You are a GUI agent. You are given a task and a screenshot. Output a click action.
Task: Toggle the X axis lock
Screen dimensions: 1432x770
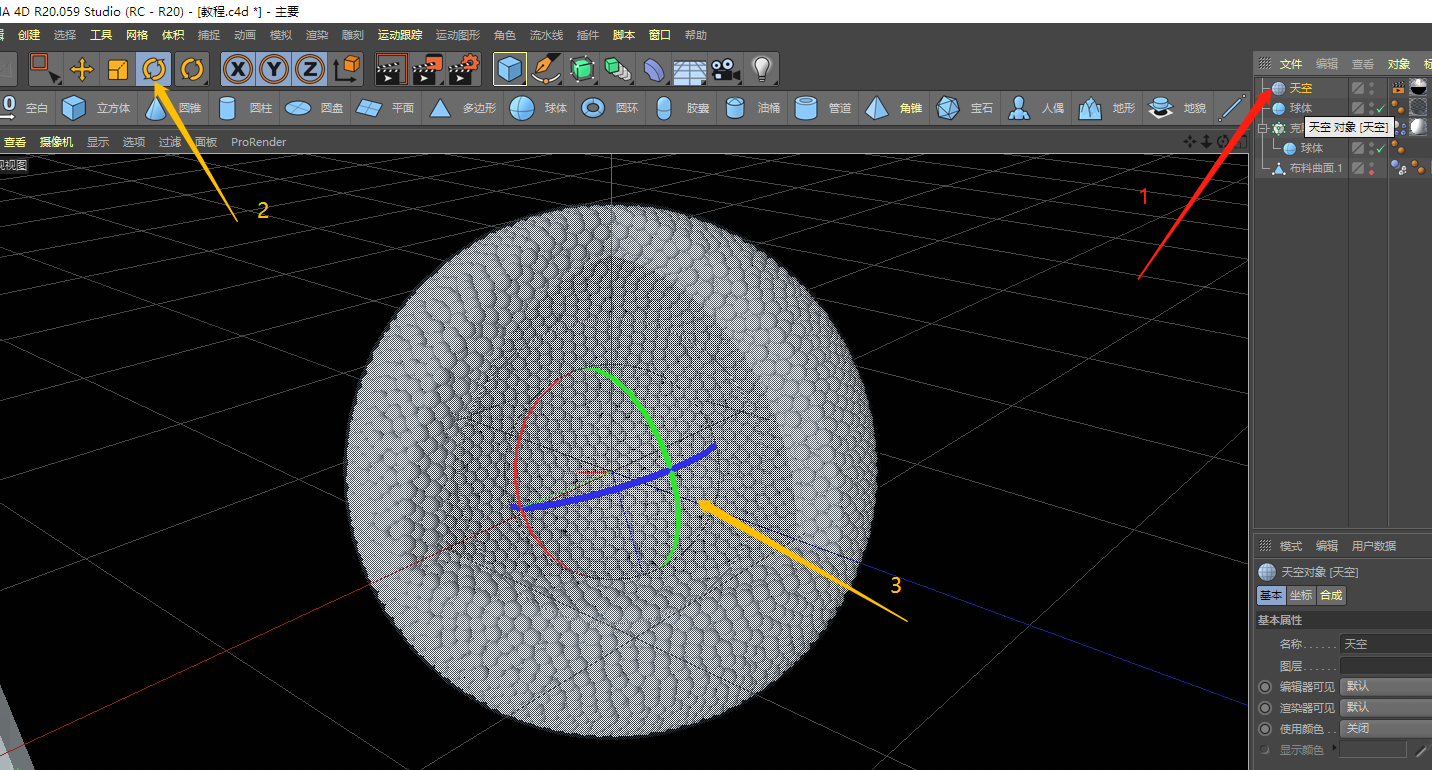pyautogui.click(x=238, y=69)
